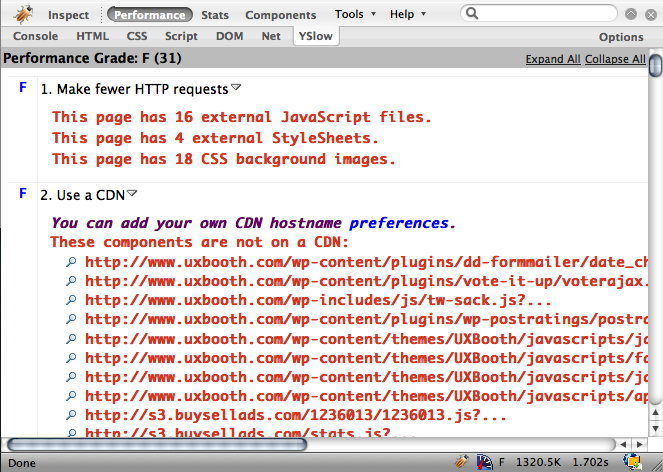
Task: Open the CDN hostname preferences link
Action: (x=399, y=223)
